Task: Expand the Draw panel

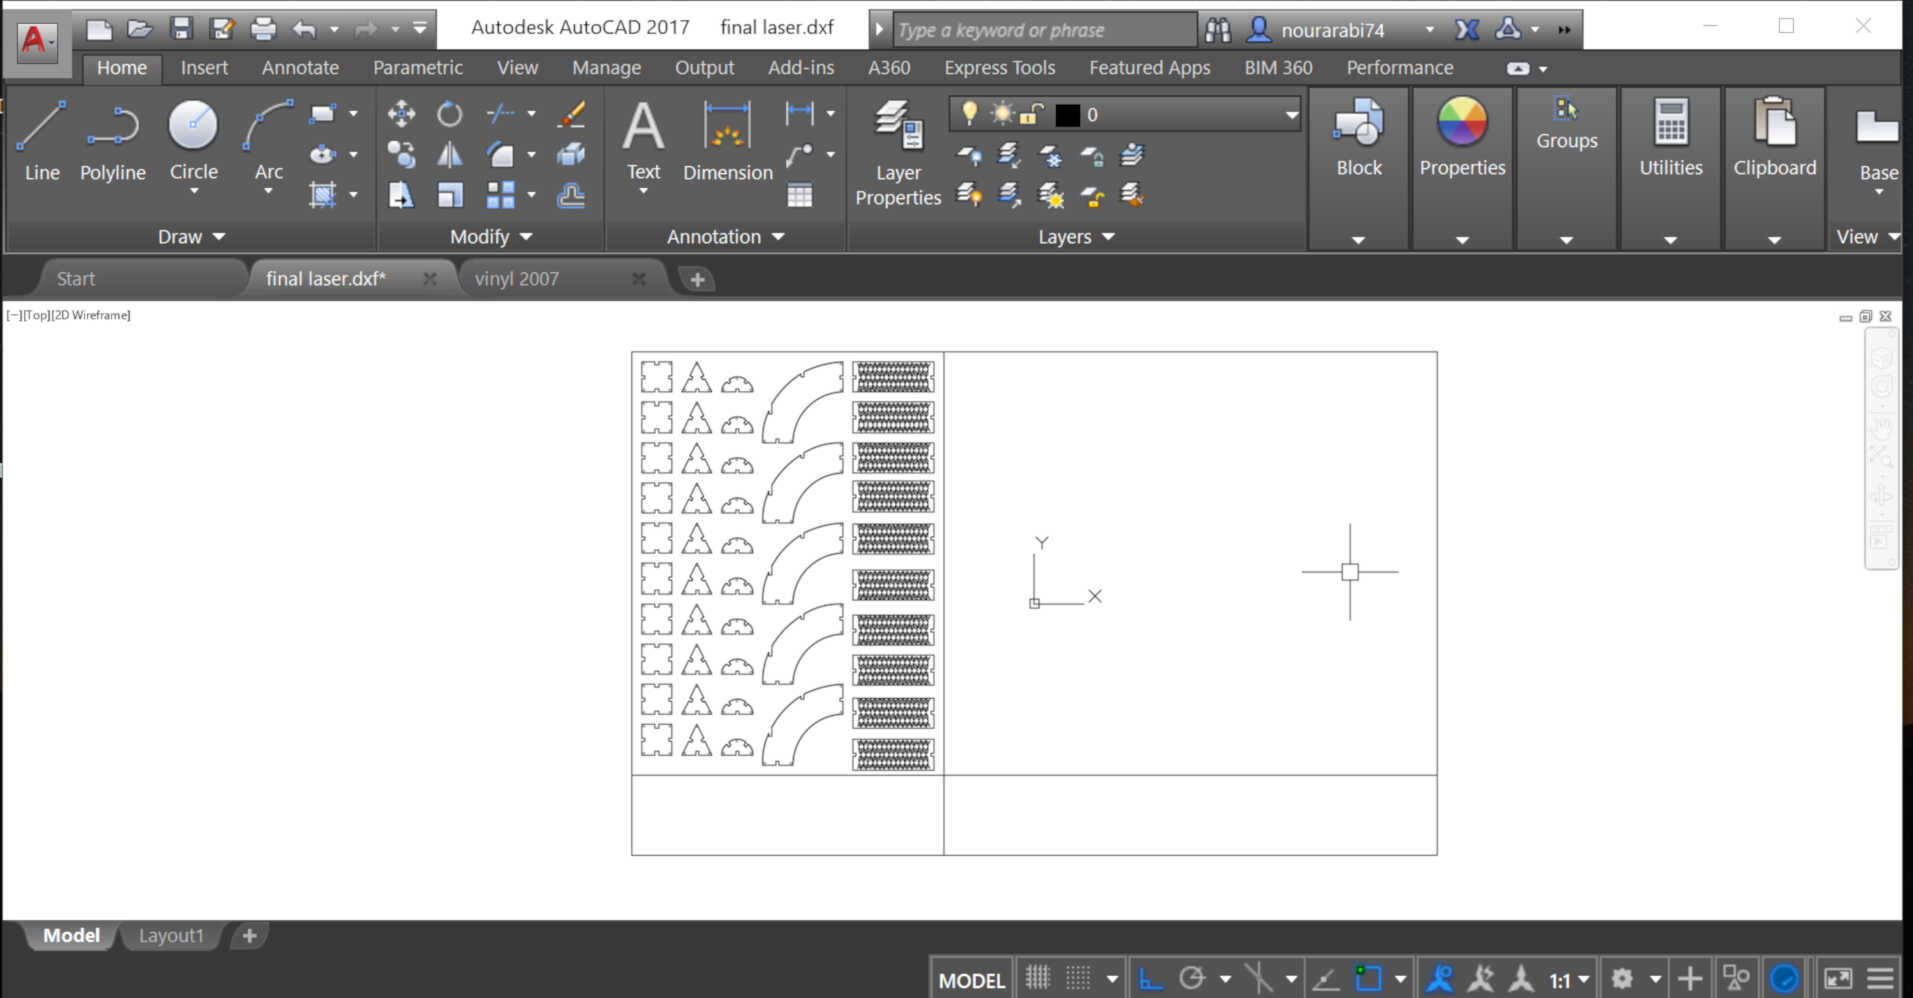Action: 191,237
